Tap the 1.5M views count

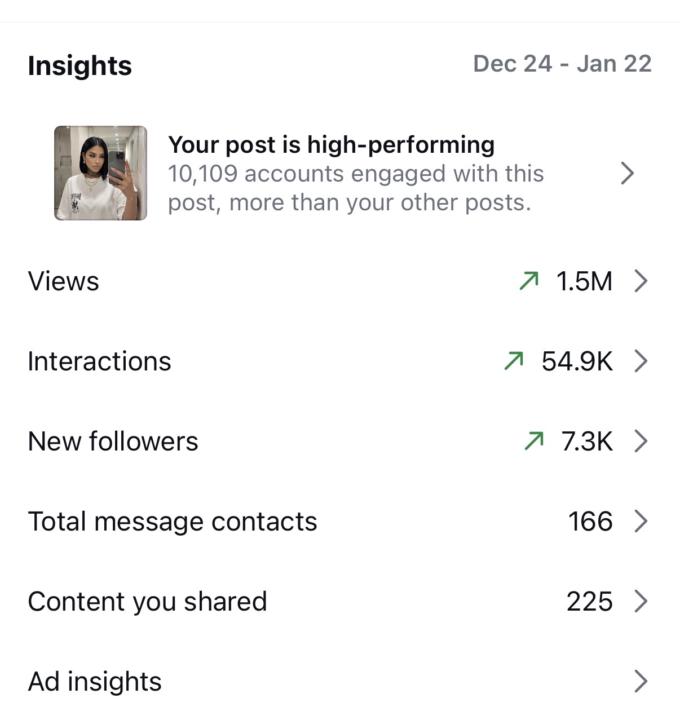tap(584, 282)
